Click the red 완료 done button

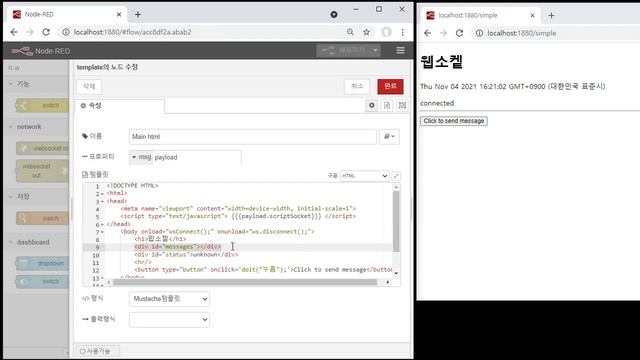point(390,86)
